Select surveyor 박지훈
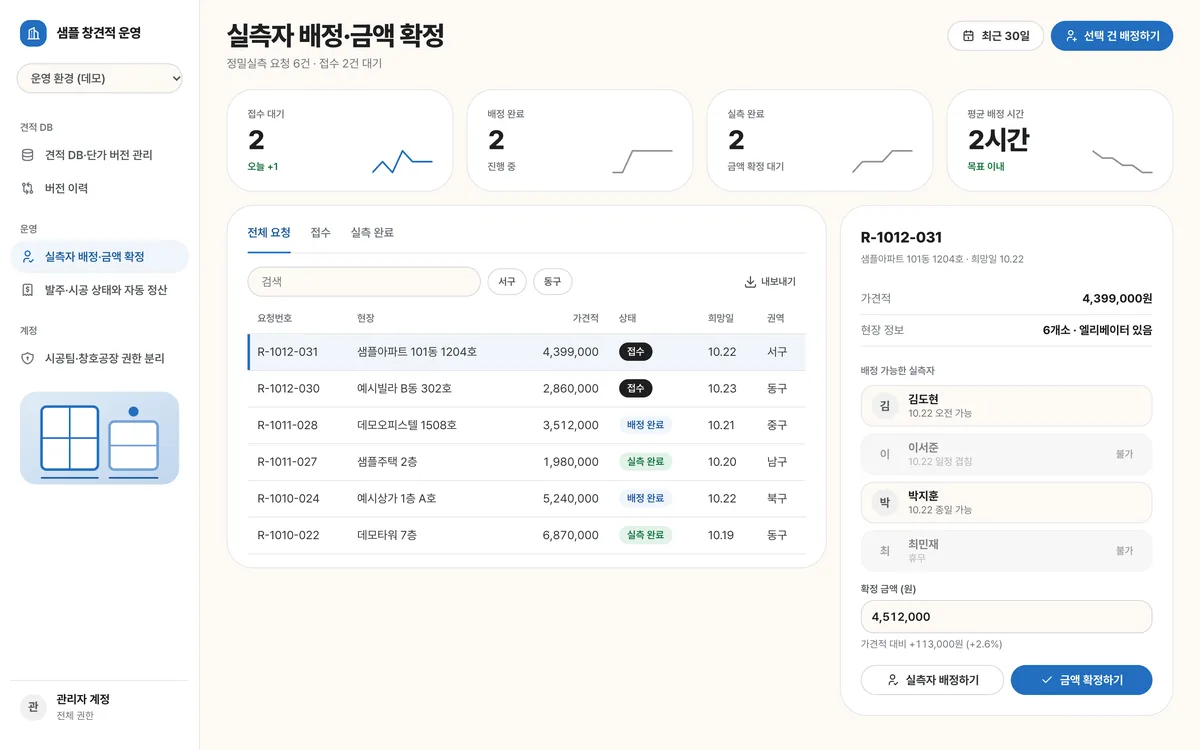This screenshot has height=750, width=1200. (1006, 502)
